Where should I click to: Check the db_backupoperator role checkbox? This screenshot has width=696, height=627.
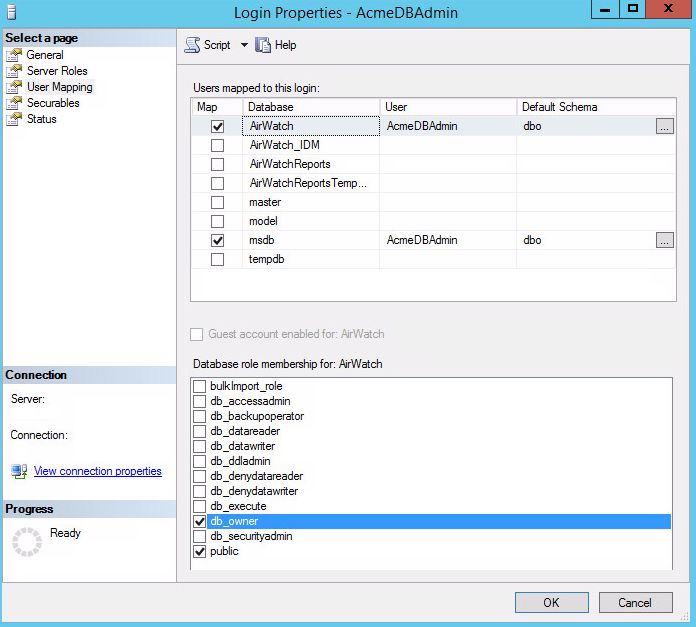click(200, 416)
